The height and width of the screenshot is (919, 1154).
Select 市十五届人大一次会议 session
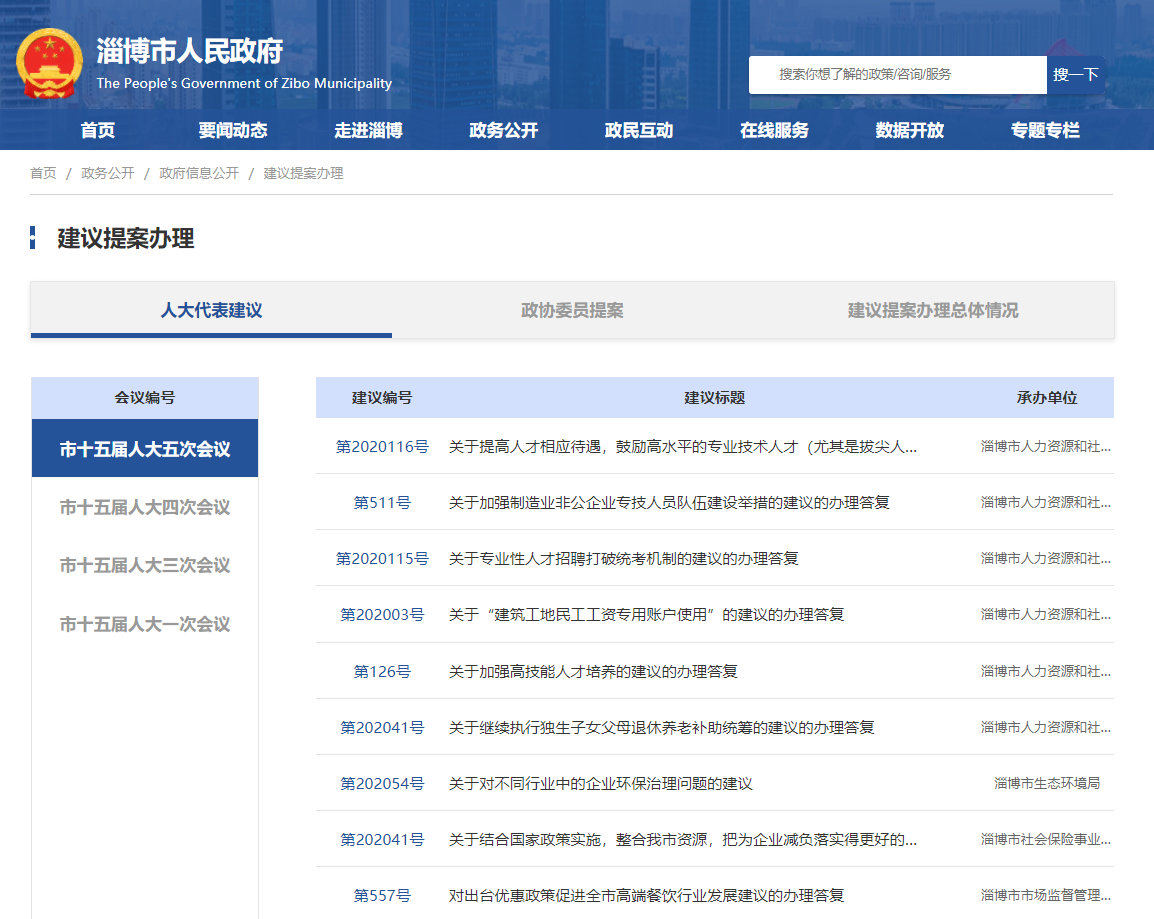[145, 624]
